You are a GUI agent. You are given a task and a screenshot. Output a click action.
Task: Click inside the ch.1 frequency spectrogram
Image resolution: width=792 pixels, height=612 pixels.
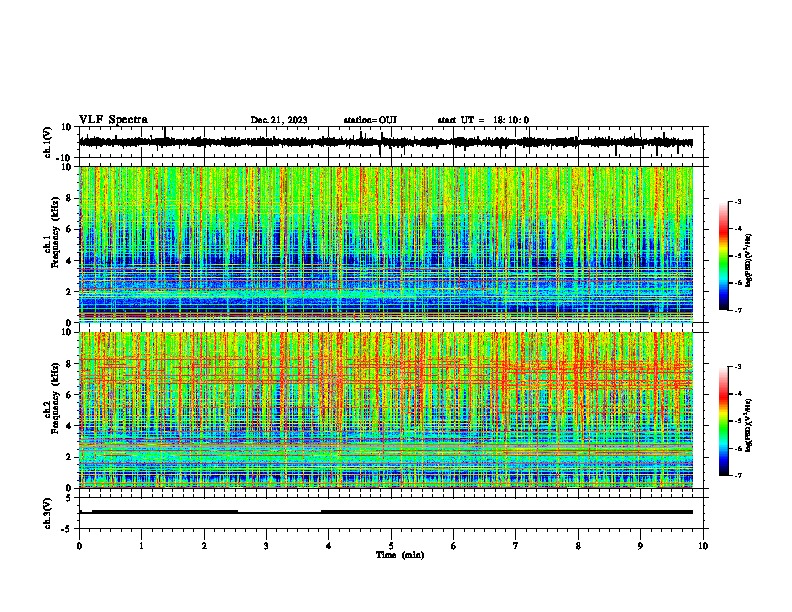[386, 244]
